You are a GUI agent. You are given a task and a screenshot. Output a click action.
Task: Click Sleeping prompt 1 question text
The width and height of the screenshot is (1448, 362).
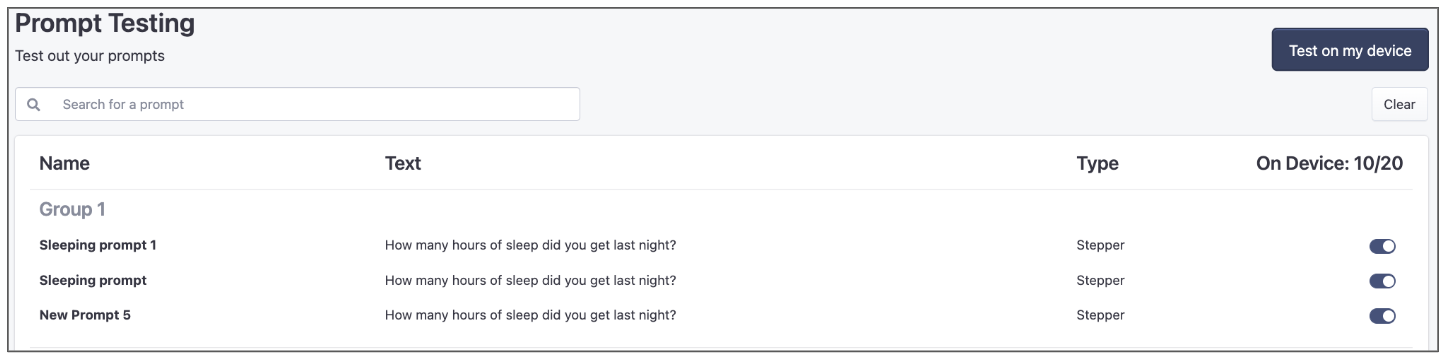[x=531, y=245]
